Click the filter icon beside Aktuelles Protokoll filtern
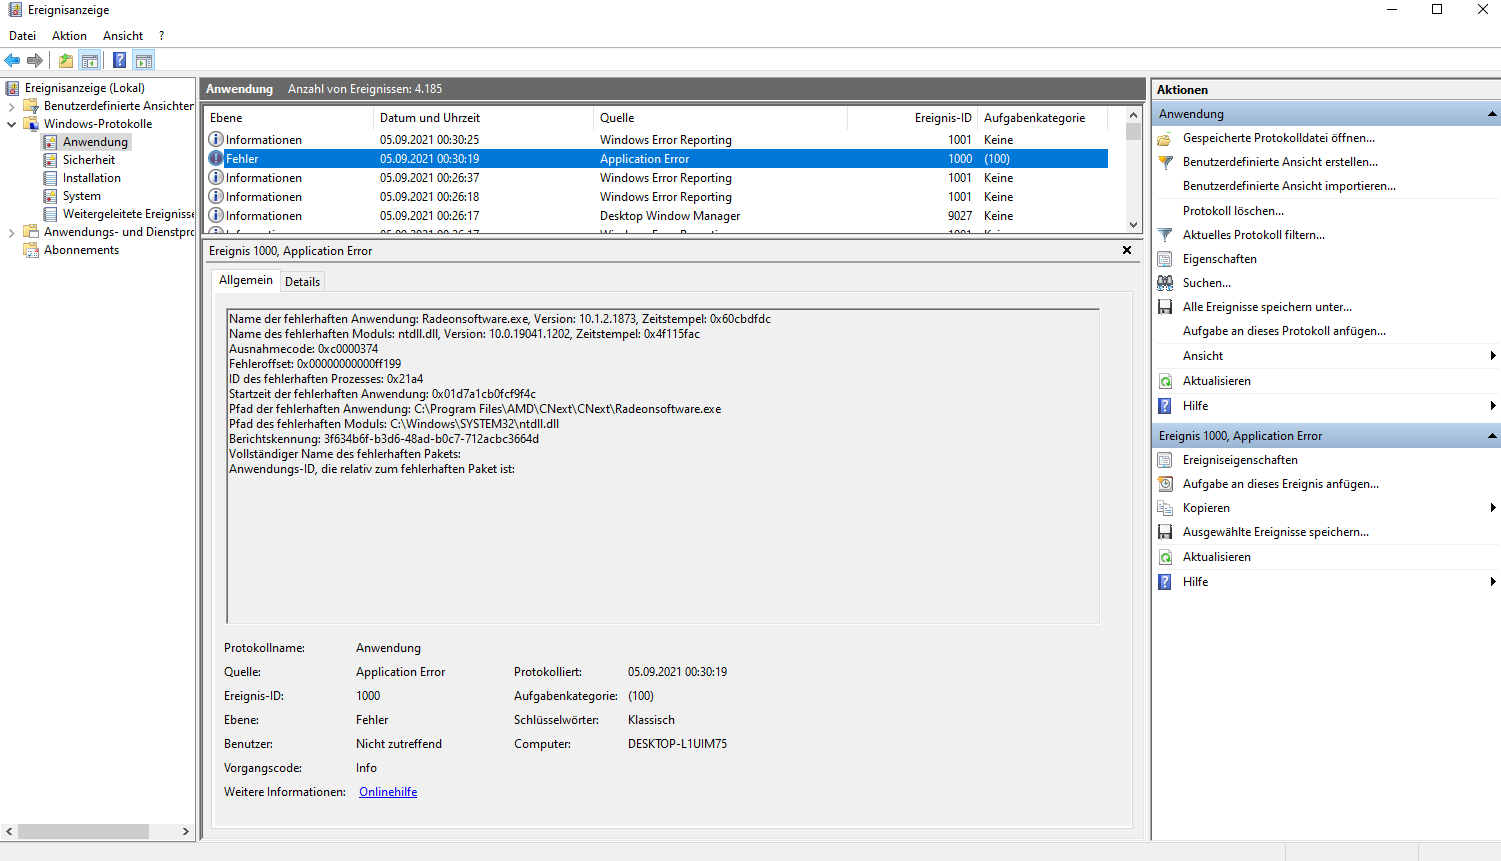The image size is (1501, 861). click(x=1165, y=235)
